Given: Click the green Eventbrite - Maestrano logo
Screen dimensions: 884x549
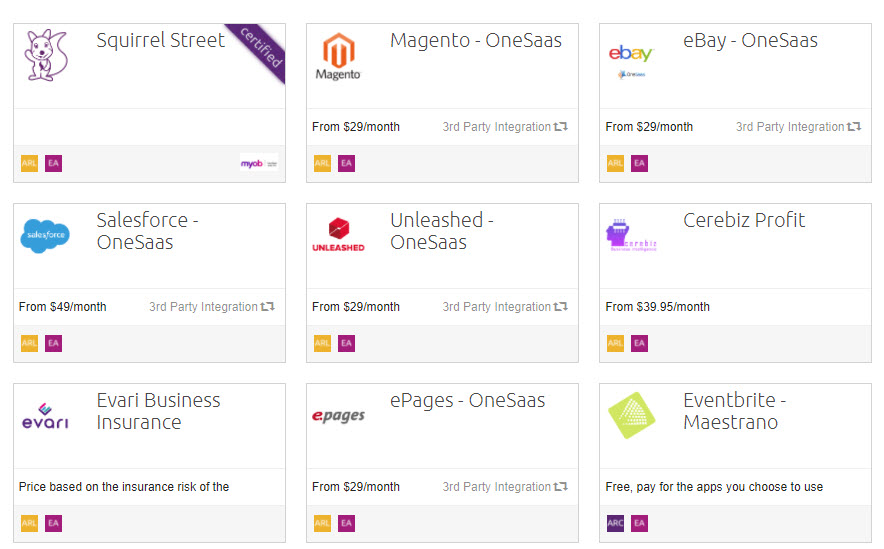Looking at the screenshot, I should [632, 415].
